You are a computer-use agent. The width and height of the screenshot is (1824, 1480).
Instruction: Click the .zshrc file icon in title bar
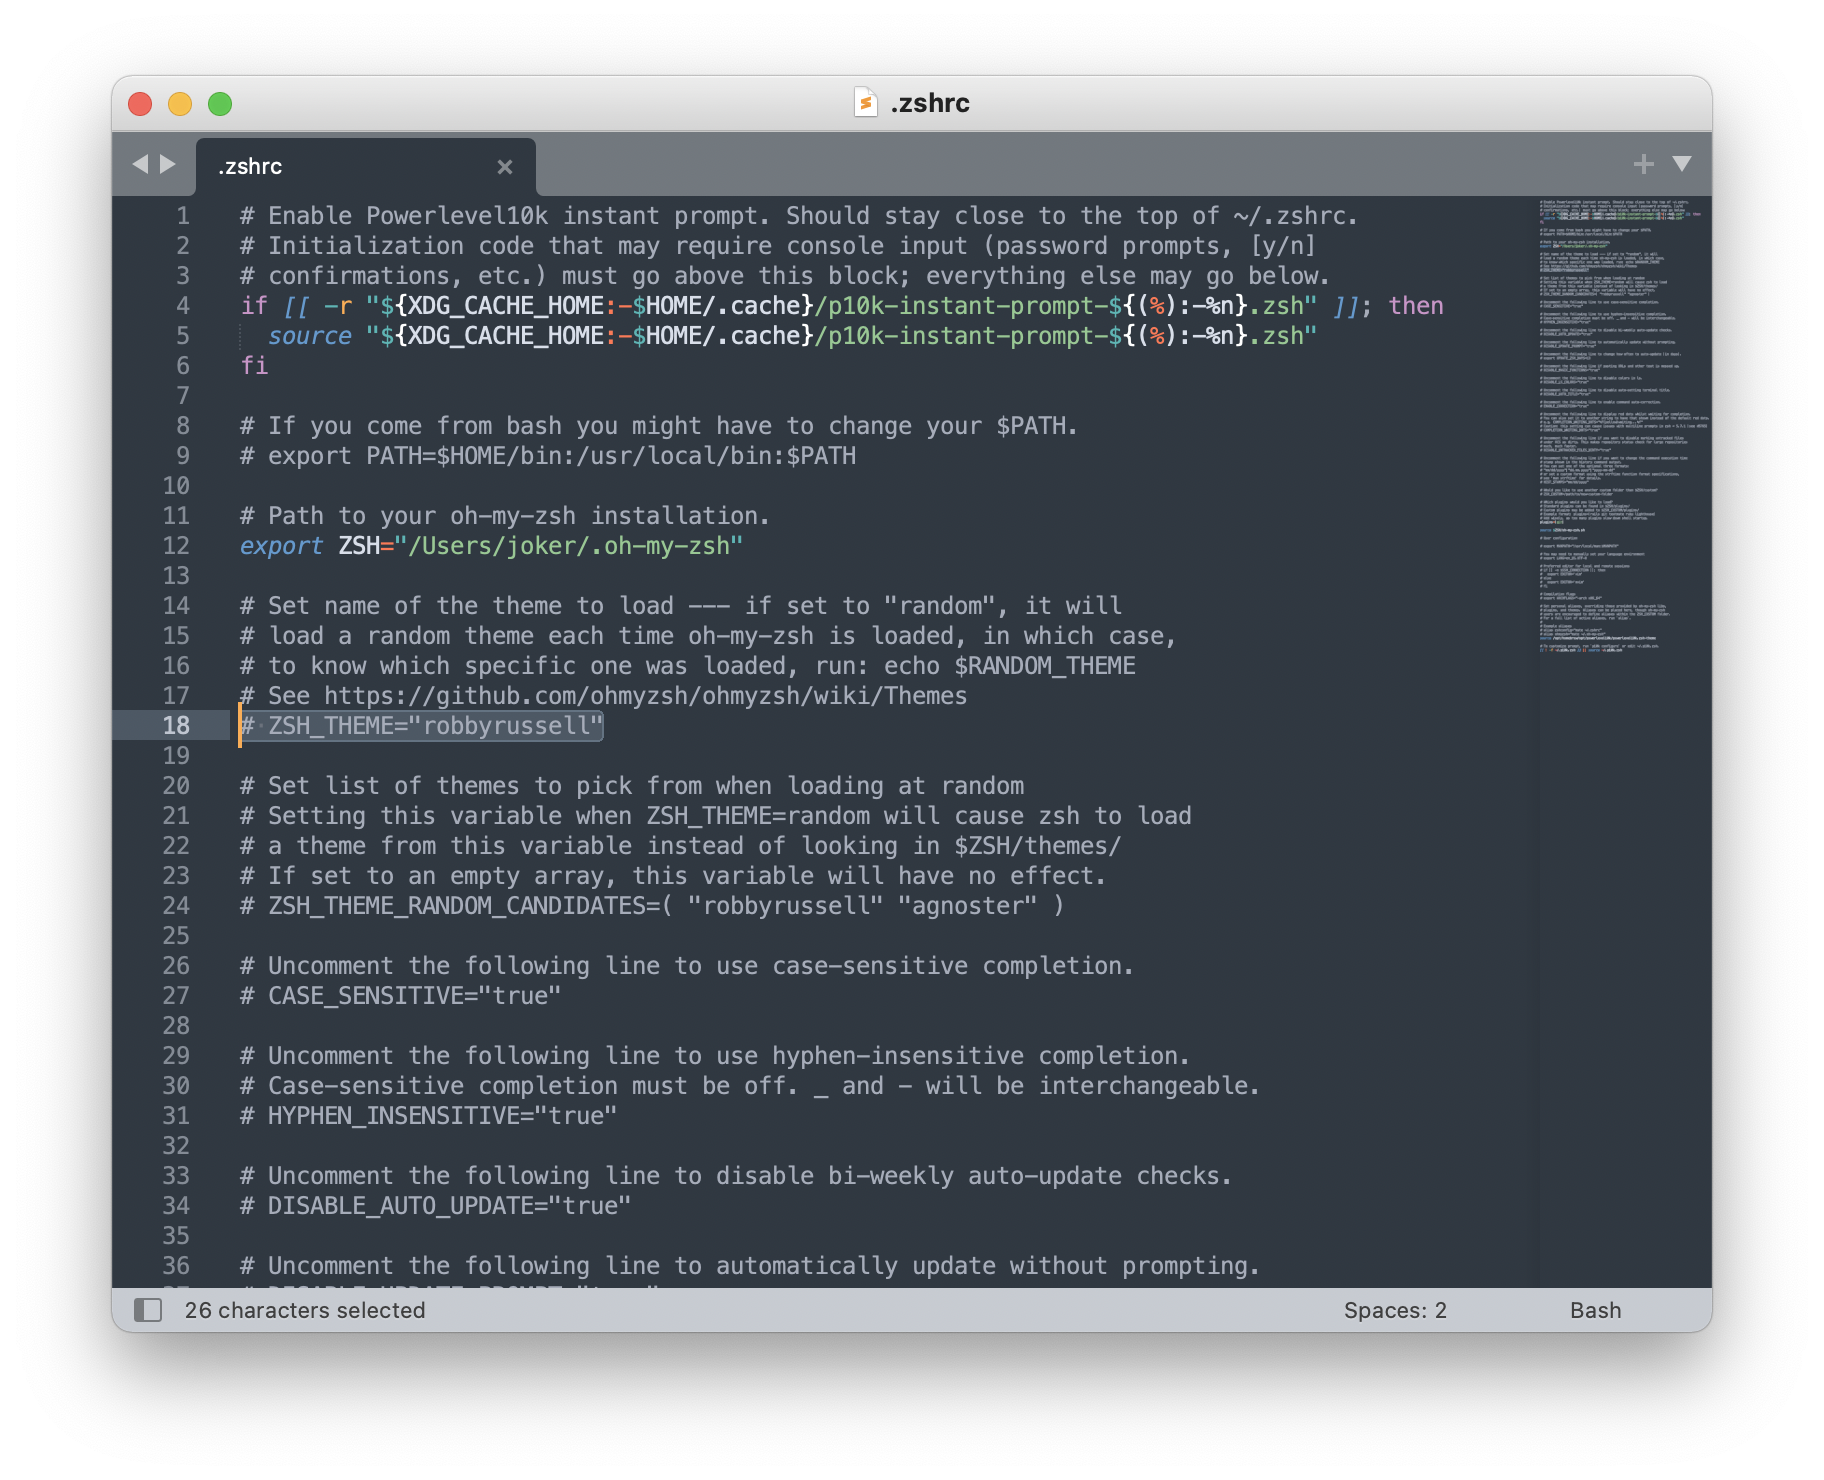click(866, 103)
